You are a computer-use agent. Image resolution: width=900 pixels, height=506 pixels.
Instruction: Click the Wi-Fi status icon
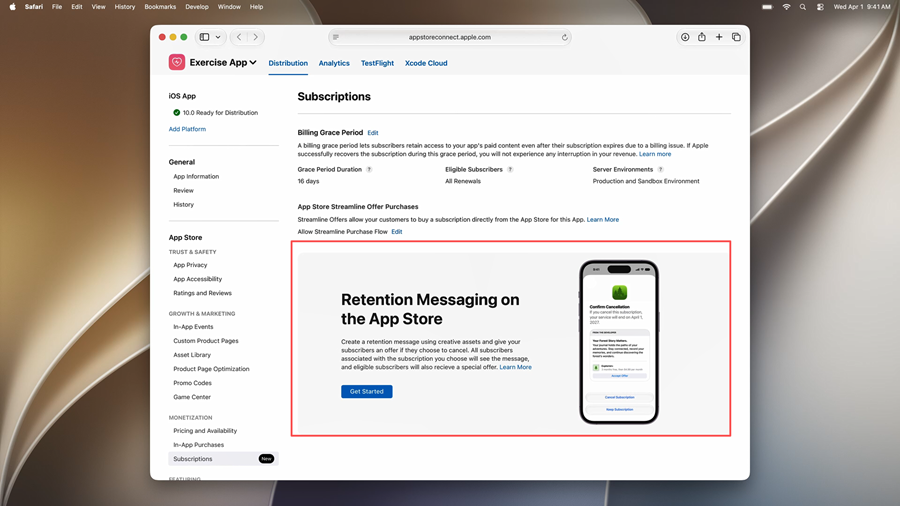click(786, 7)
